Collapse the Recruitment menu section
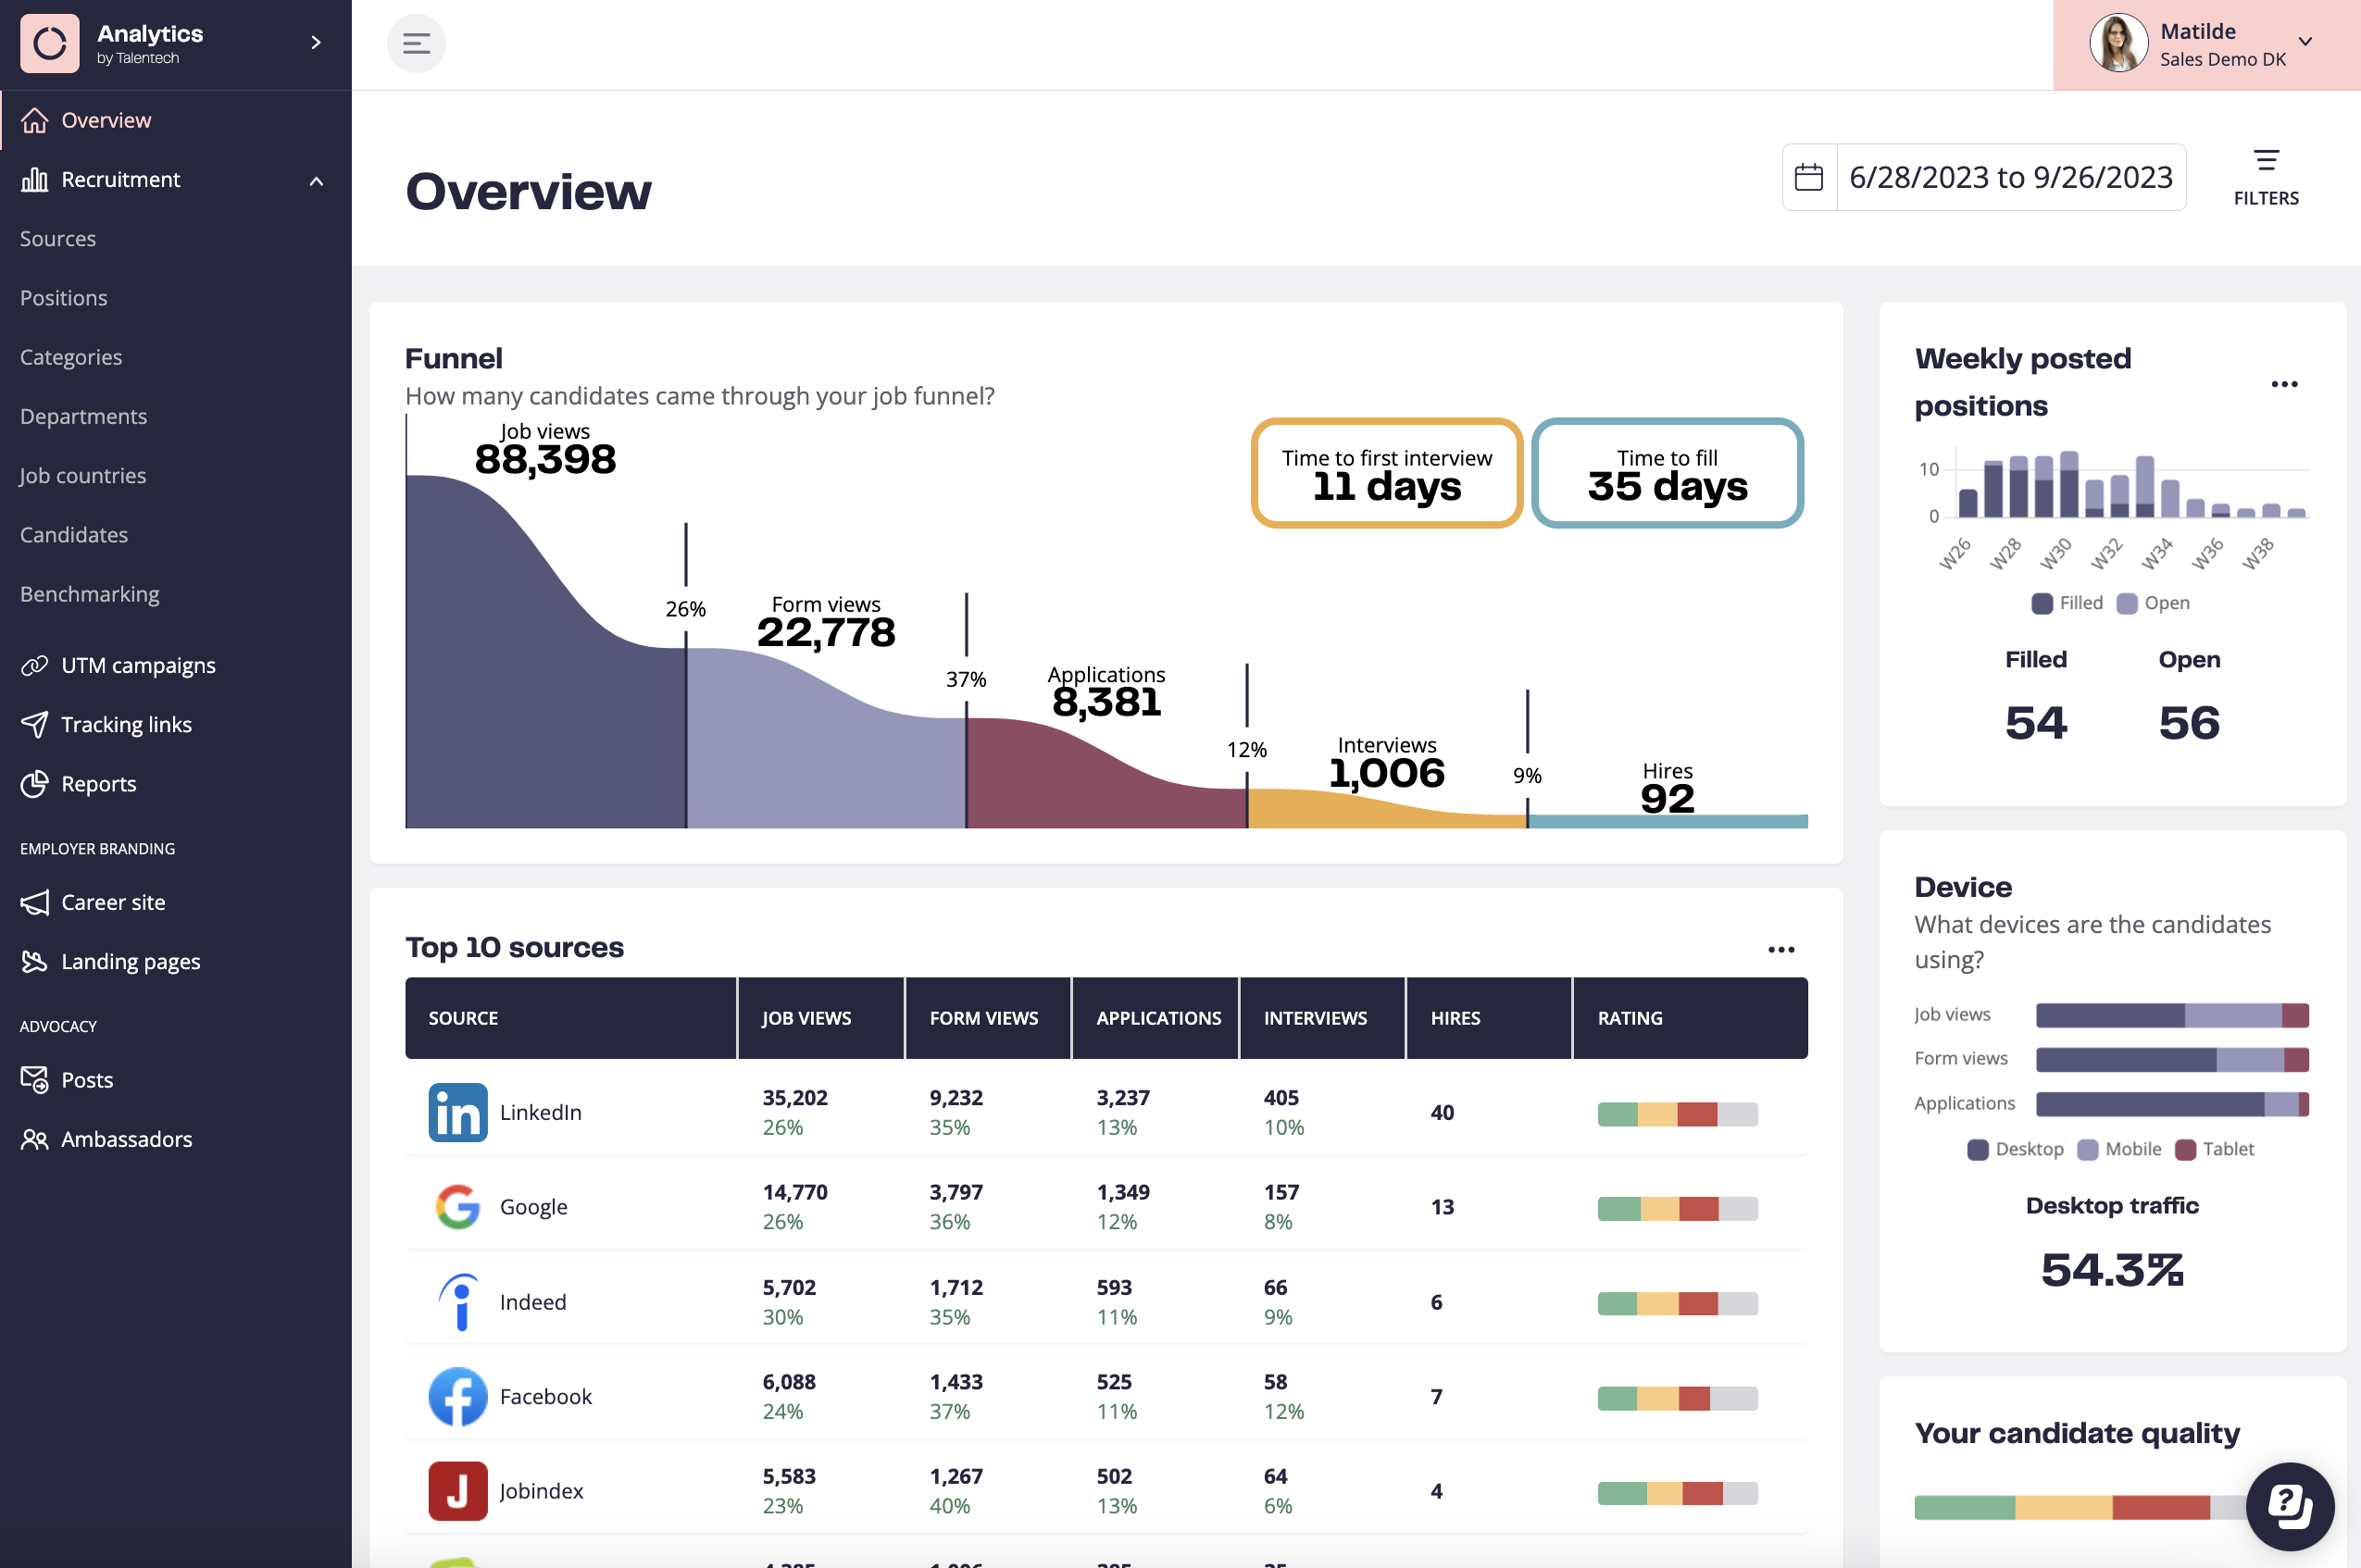Screen dimensions: 2361x1568 pos(316,180)
